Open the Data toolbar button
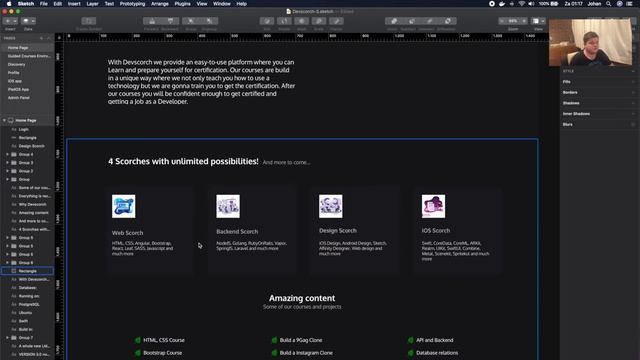Screen dimensions: 640x360 click(x=28, y=21)
